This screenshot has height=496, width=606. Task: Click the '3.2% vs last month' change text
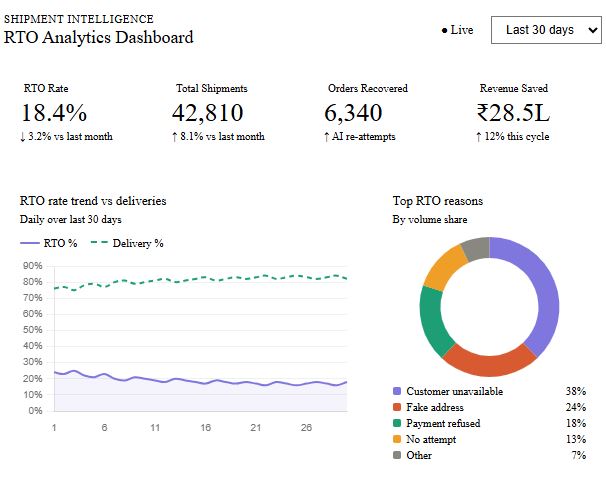point(66,136)
